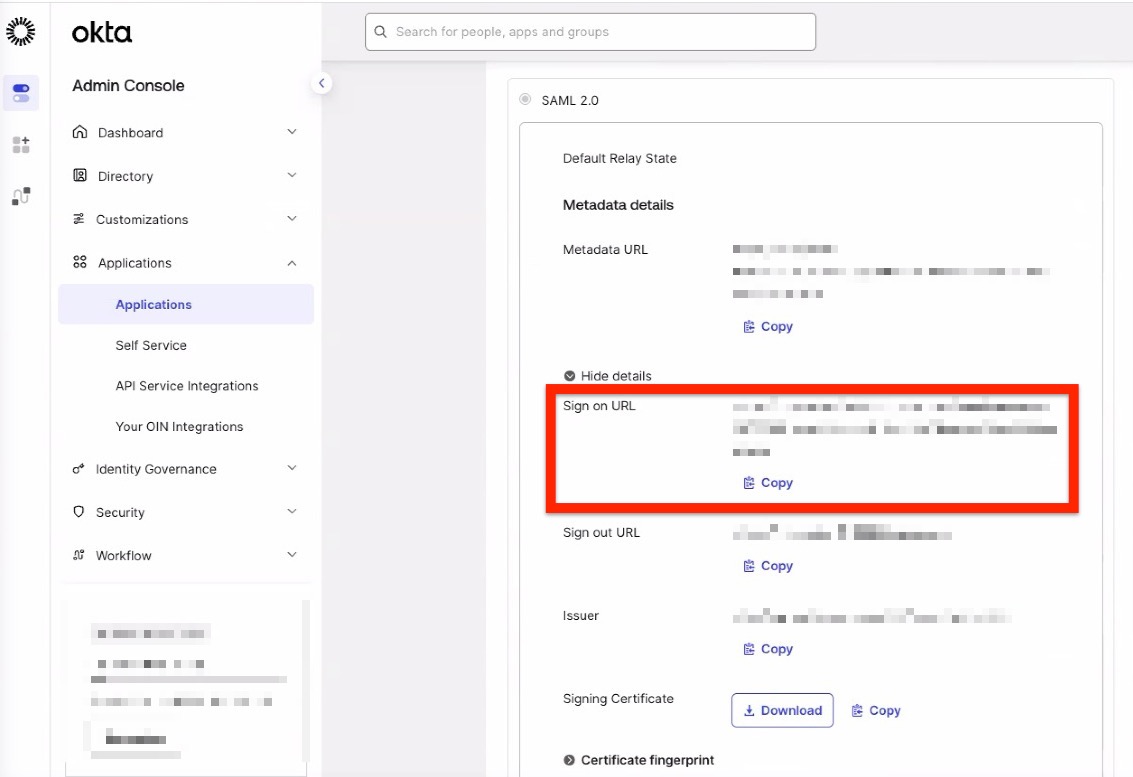Expand the Security menu chevron

[292, 511]
